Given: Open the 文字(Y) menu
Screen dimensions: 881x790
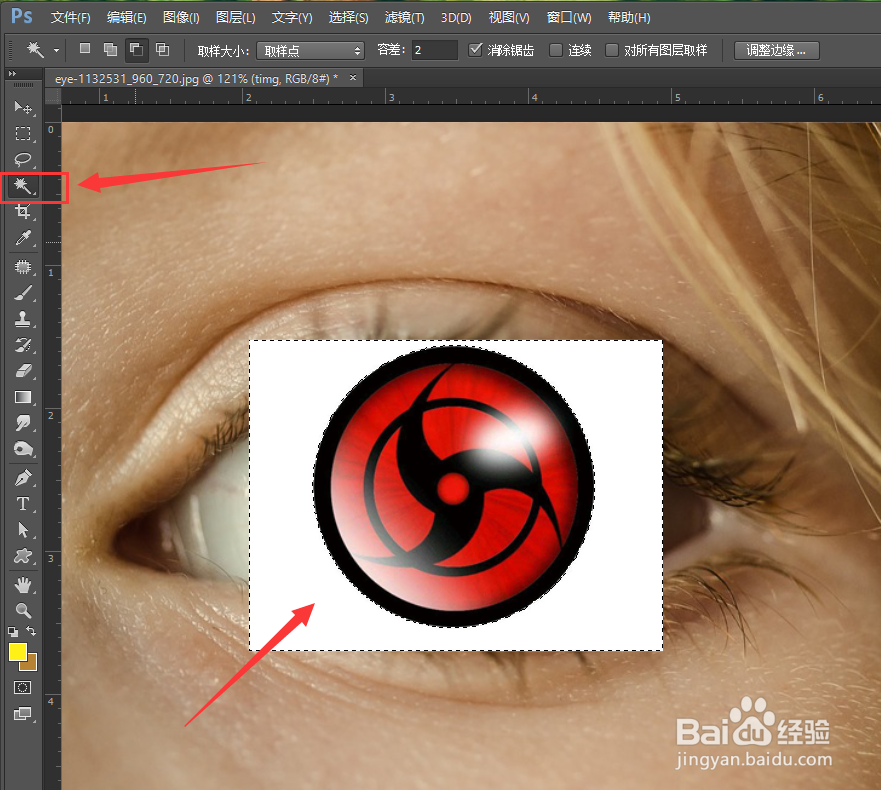Looking at the screenshot, I should pyautogui.click(x=292, y=18).
